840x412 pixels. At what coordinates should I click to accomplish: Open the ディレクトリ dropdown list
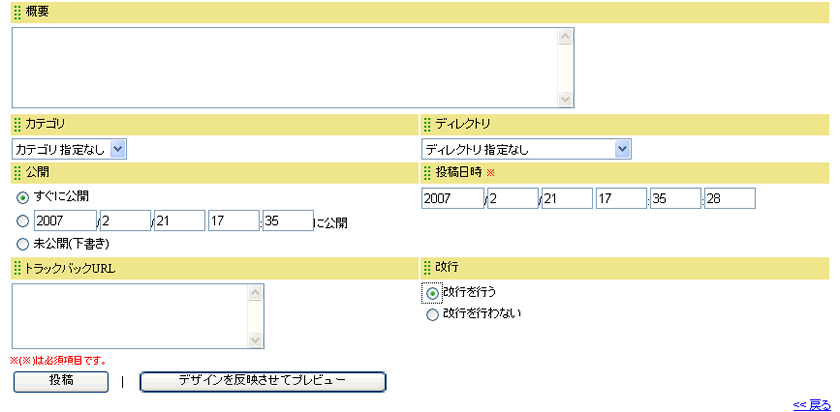point(526,149)
